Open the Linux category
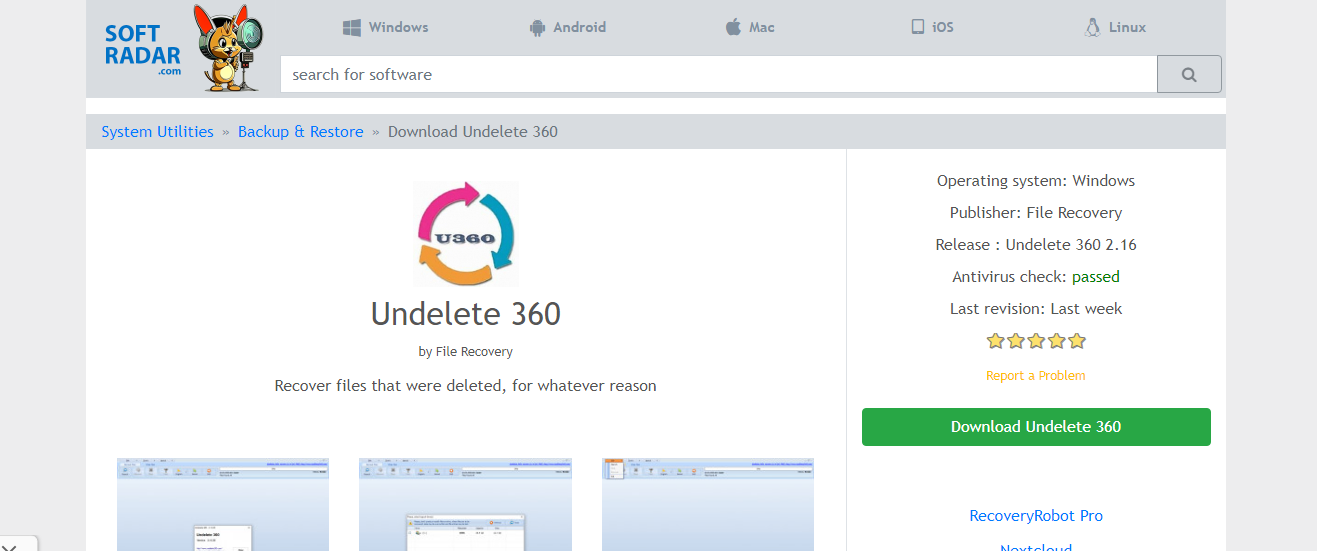The image size is (1317, 551). click(1116, 28)
